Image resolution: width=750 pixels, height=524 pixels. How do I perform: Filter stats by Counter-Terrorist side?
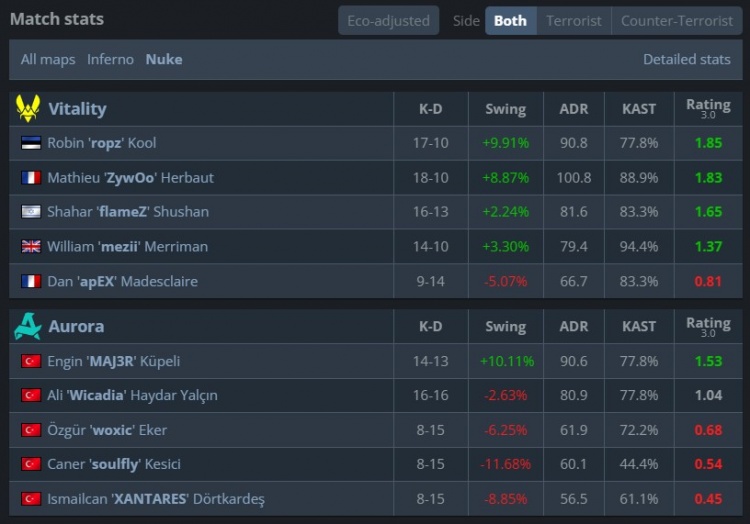pyautogui.click(x=676, y=20)
